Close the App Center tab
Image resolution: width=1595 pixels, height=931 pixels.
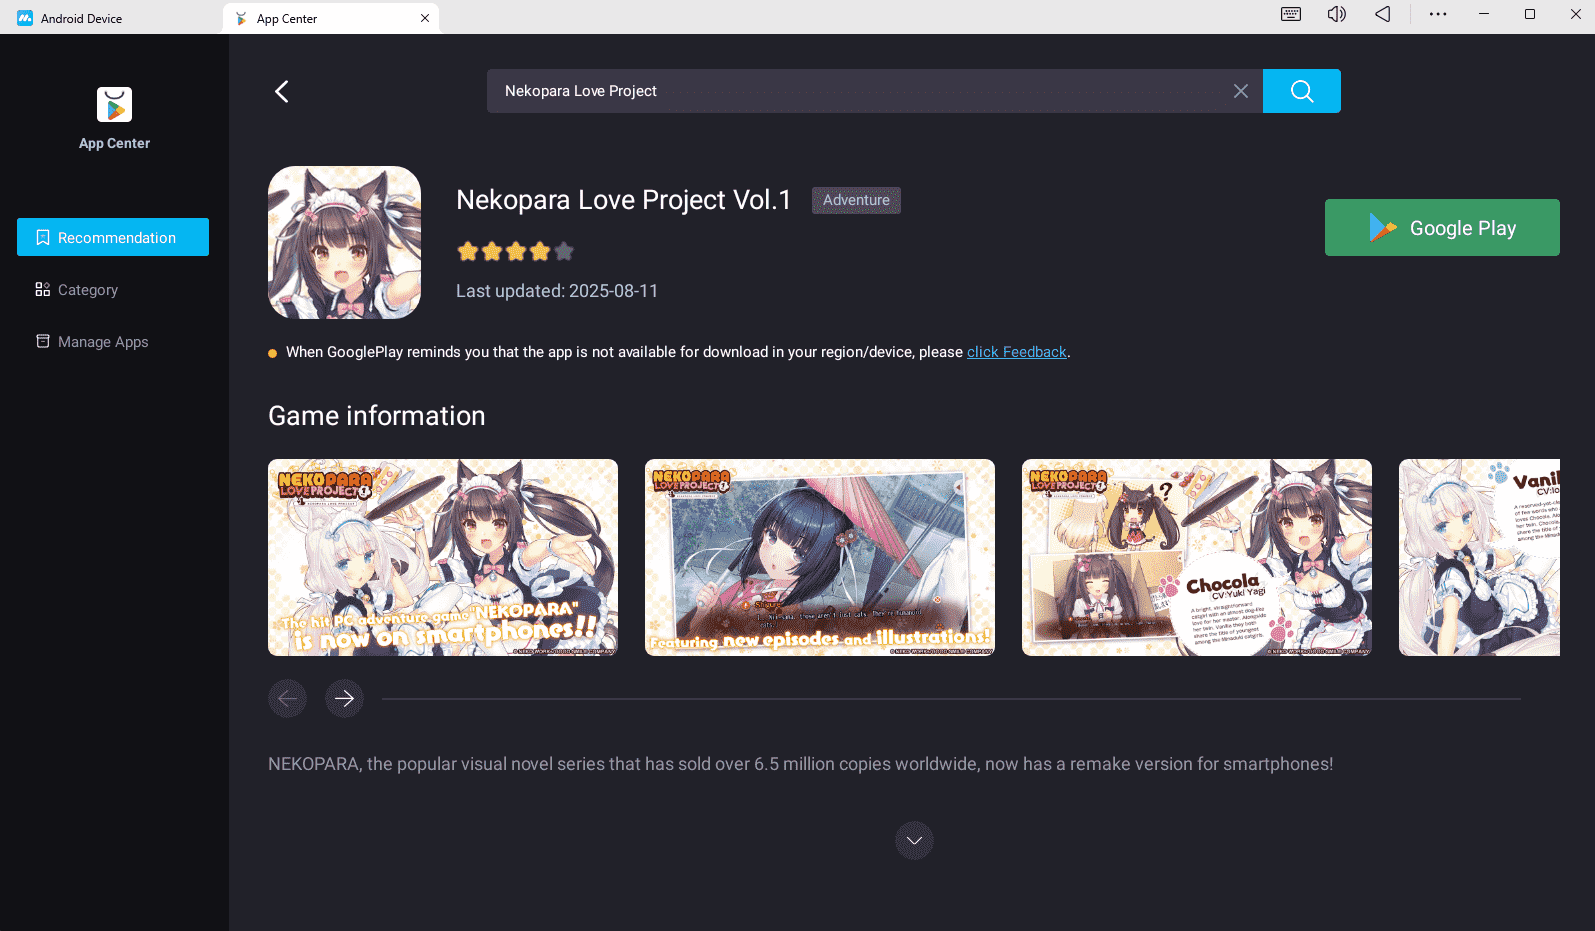425,18
